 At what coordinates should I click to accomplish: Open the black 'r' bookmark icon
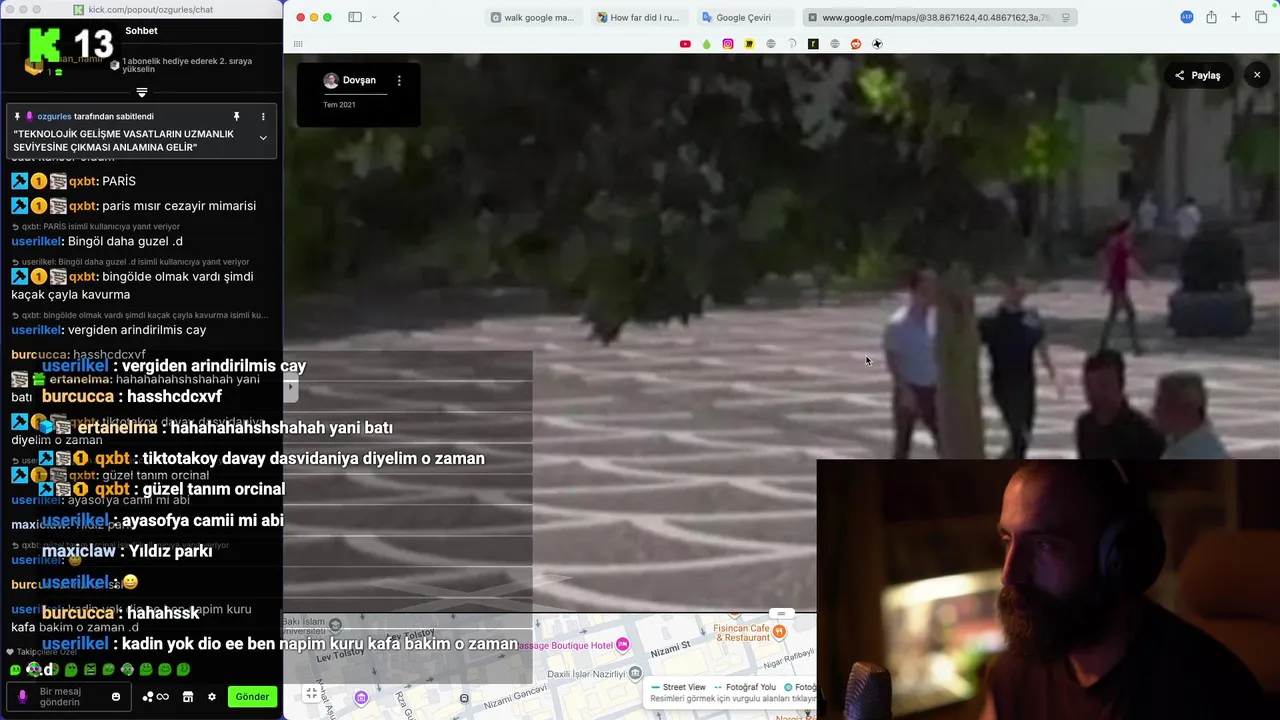813,44
